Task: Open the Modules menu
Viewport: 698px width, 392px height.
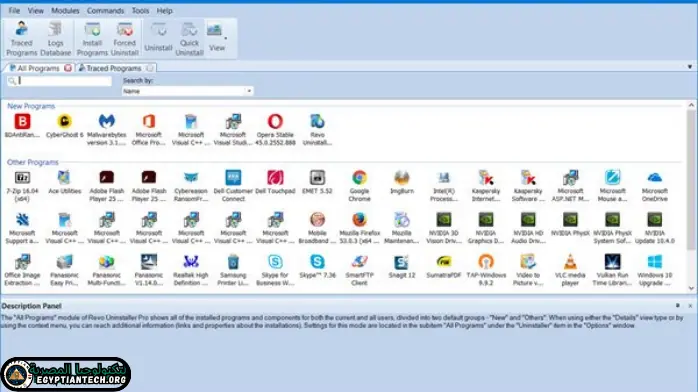Action: point(65,10)
